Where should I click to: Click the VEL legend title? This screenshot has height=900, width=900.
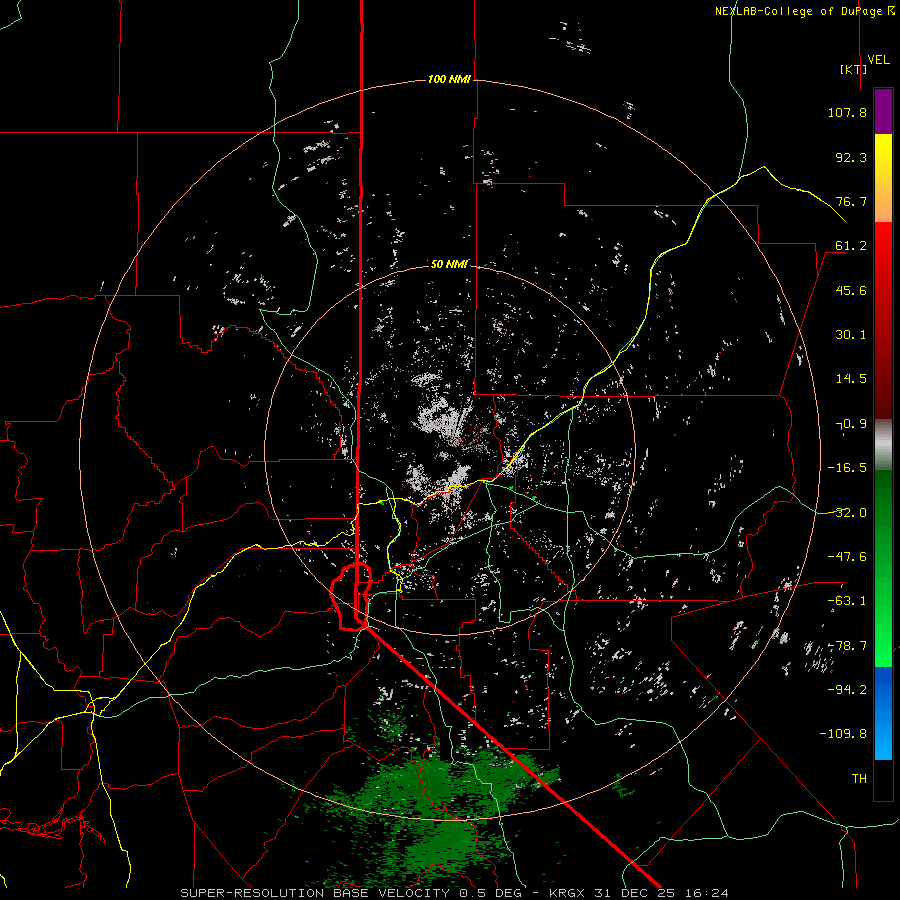pos(878,60)
